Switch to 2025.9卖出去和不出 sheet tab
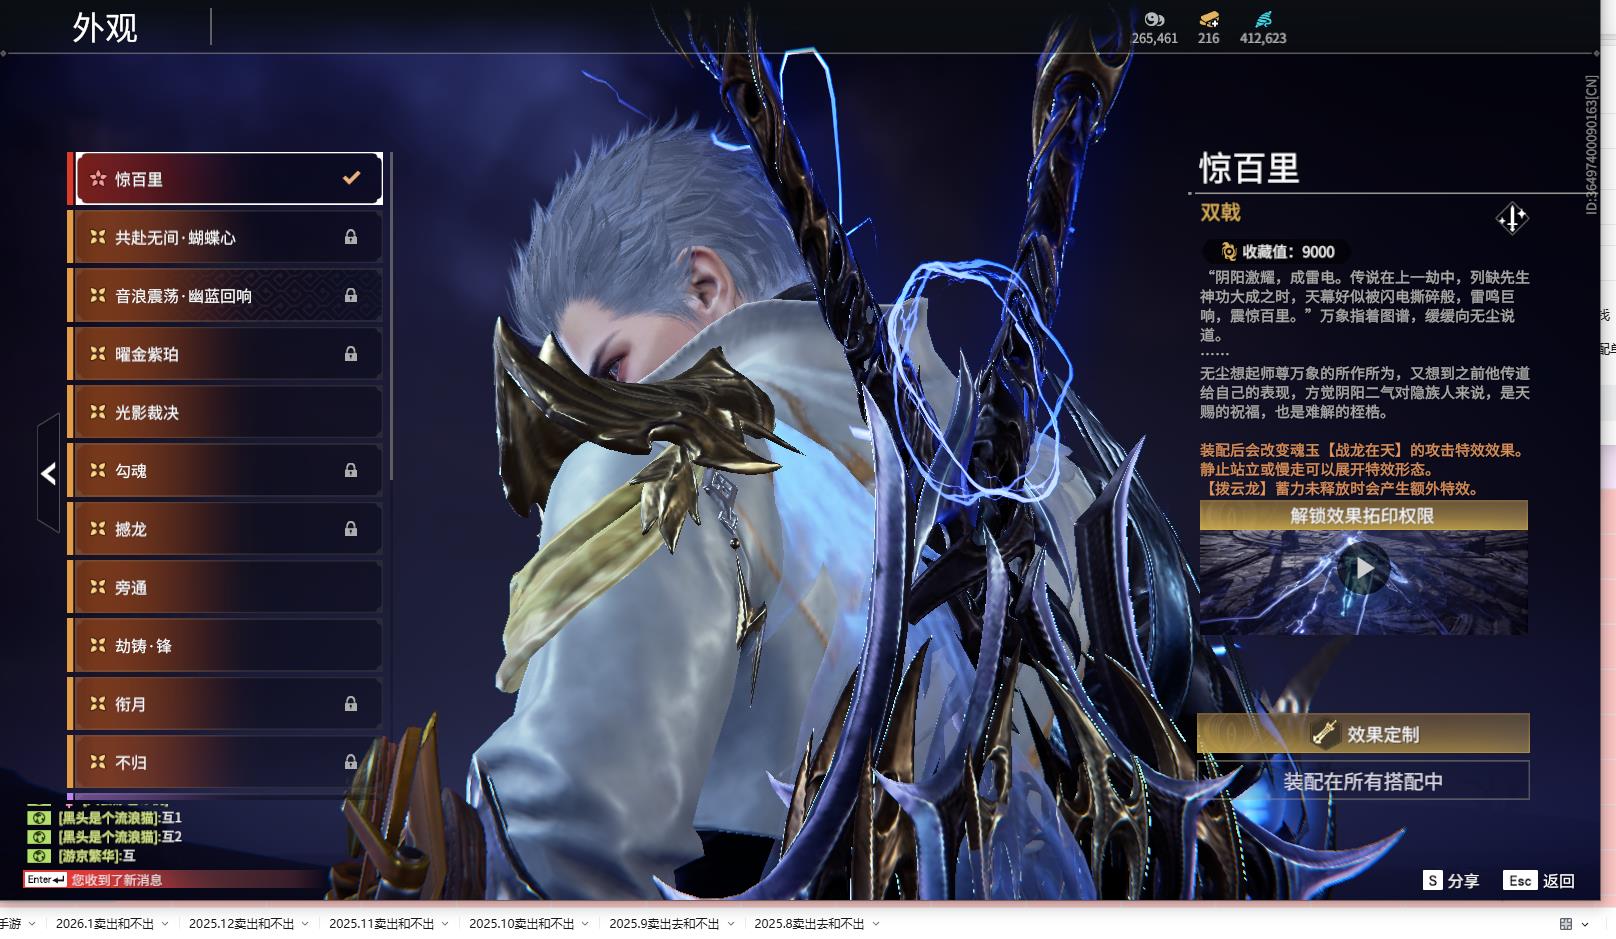1616x939 pixels. tap(663, 924)
